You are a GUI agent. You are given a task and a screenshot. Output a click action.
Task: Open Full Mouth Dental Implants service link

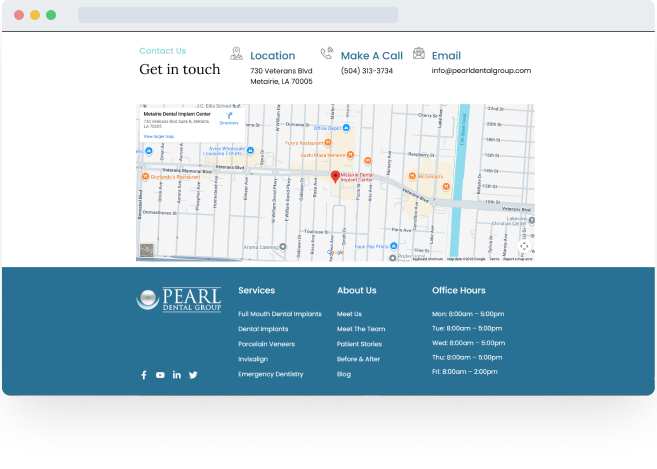coord(280,314)
